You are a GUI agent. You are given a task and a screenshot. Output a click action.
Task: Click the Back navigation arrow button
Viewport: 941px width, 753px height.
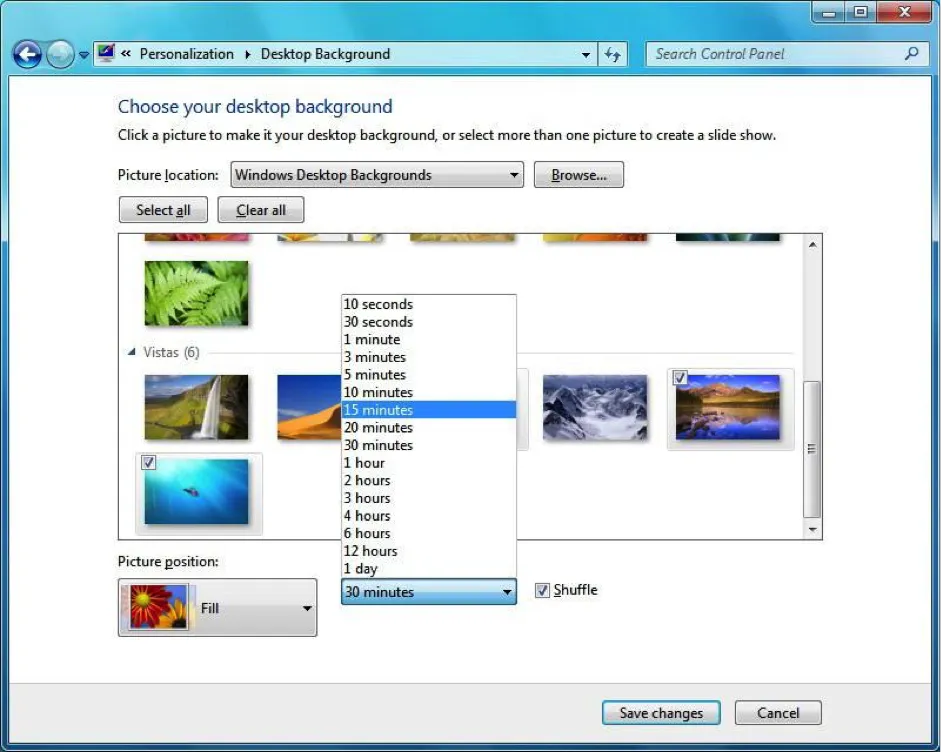click(27, 55)
